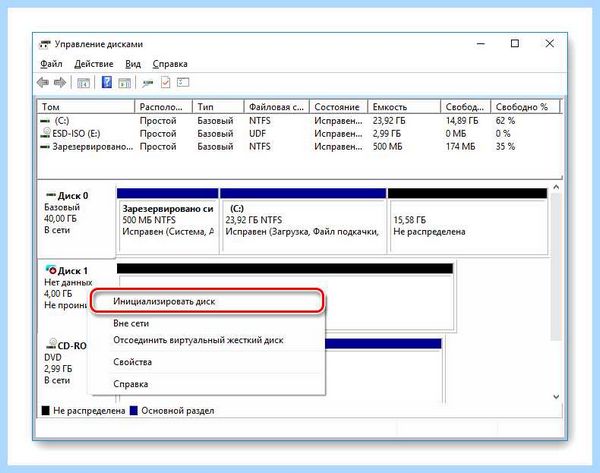Image resolution: width=600 pixels, height=473 pixels.
Task: Click the 62 % free cell
Action: coord(505,121)
